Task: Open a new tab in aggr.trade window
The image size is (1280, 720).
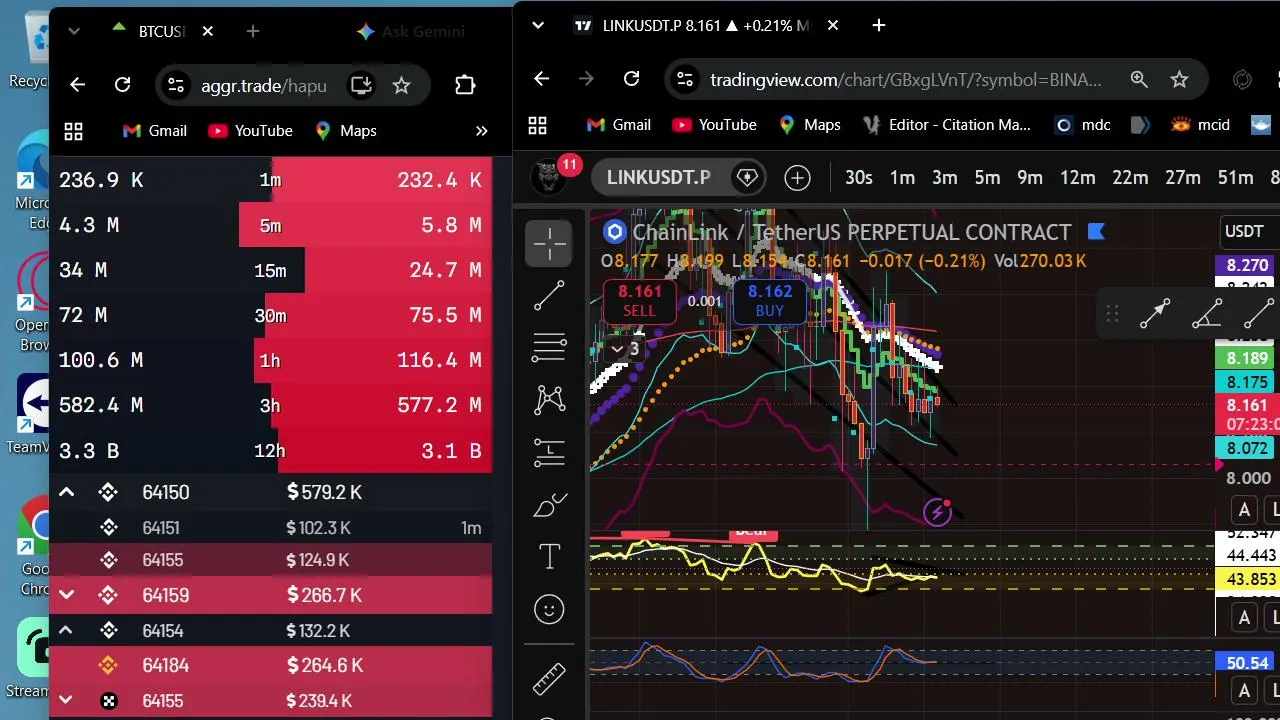Action: (253, 31)
